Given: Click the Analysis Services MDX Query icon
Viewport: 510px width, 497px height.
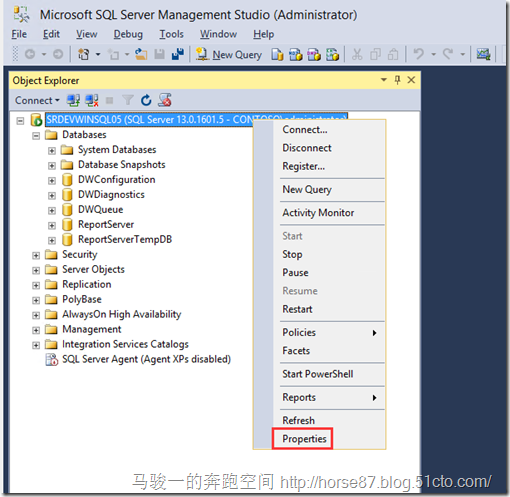Looking at the screenshot, I should 296,54.
